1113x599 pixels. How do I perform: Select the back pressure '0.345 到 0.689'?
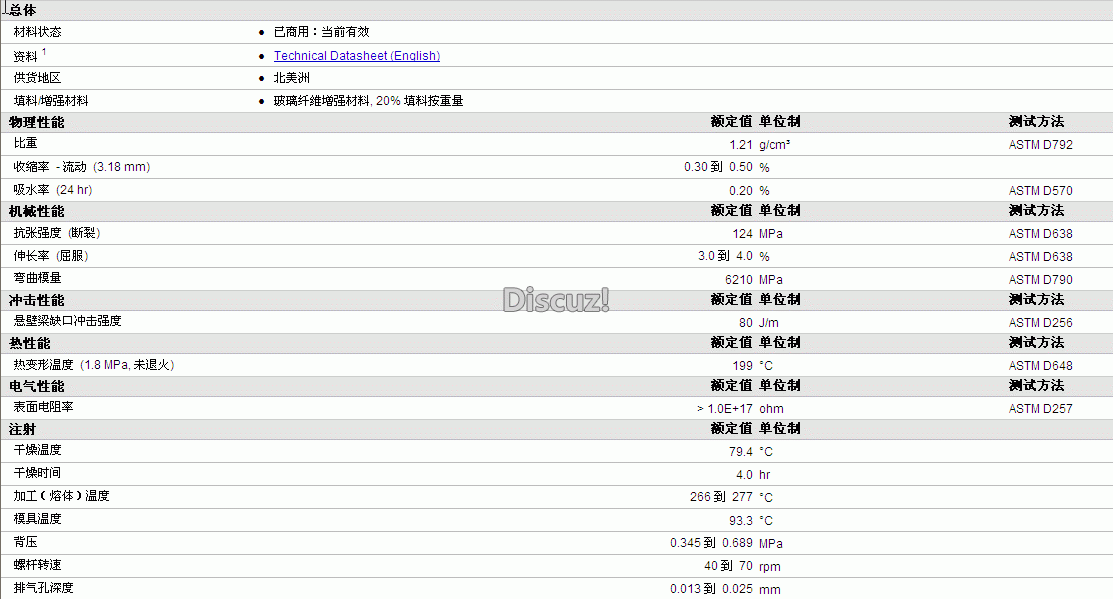[x=711, y=543]
